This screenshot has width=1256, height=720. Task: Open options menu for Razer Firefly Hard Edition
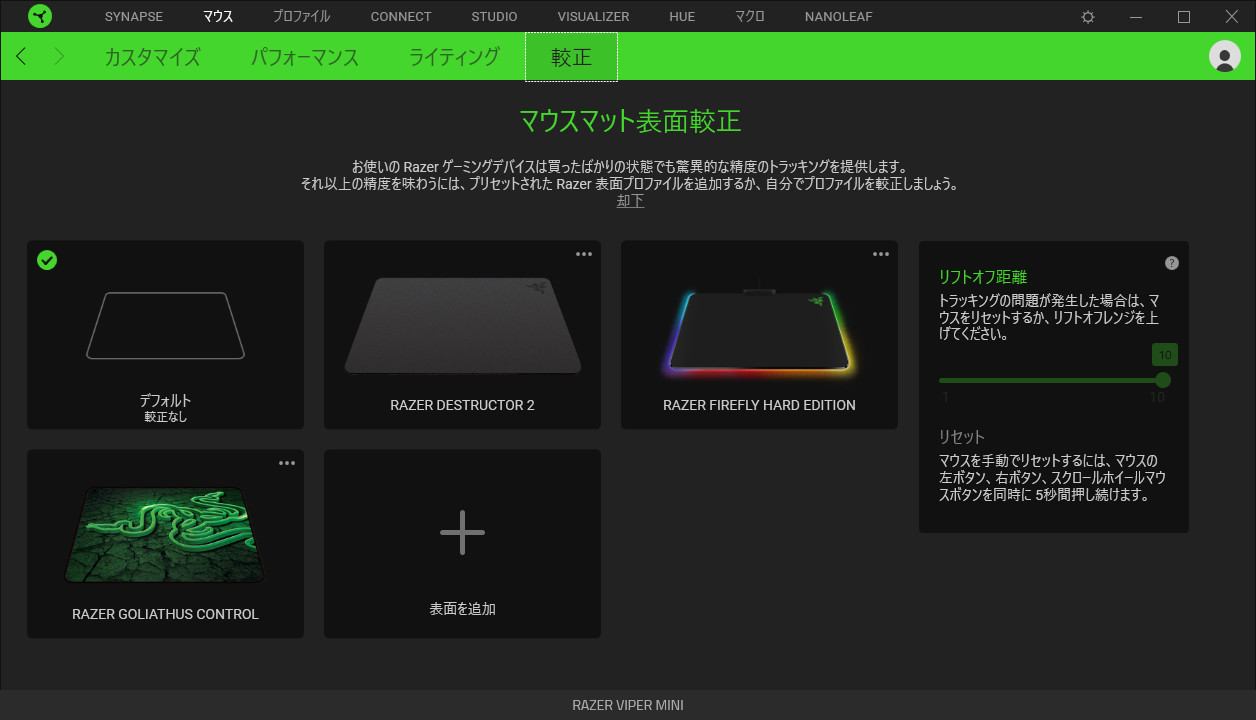881,254
